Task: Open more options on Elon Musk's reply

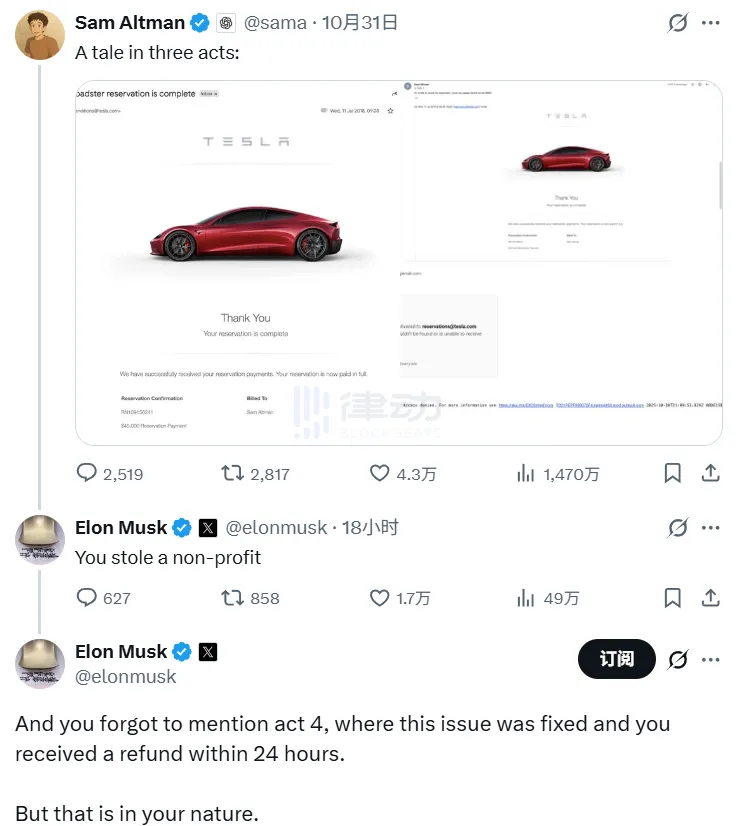Action: coord(712,527)
